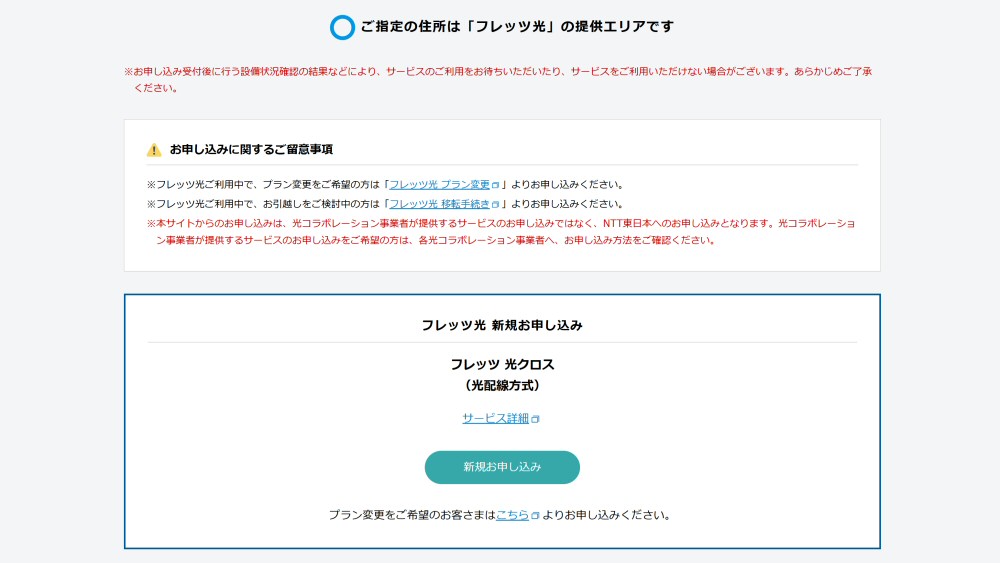Image resolution: width=1000 pixels, height=563 pixels.
Task: Click the フレッツ光 新規お申し込み section heading
Action: pos(502,325)
